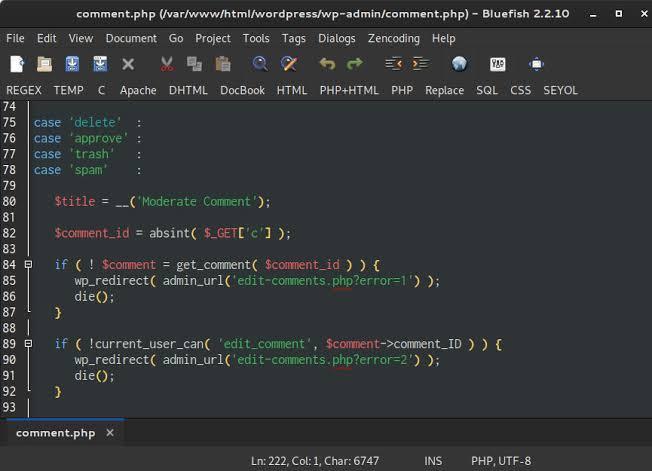Viewport: 652px width, 471px height.
Task: Open Find with magnifier icon
Action: click(260, 64)
